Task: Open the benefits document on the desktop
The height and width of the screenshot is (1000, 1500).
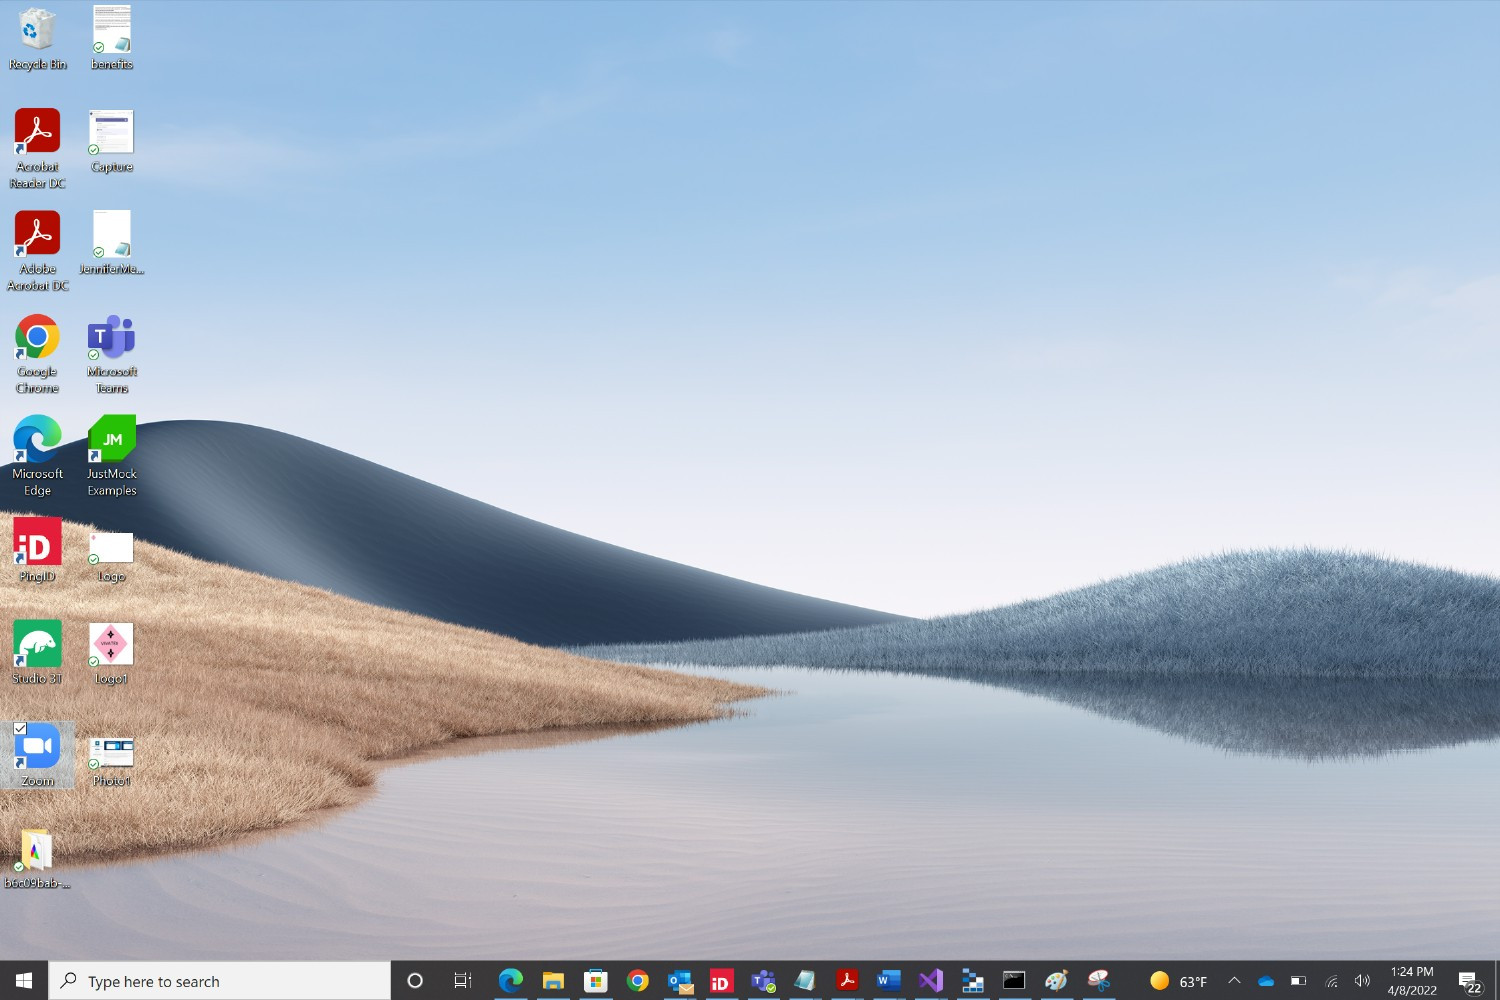Action: click(x=111, y=30)
